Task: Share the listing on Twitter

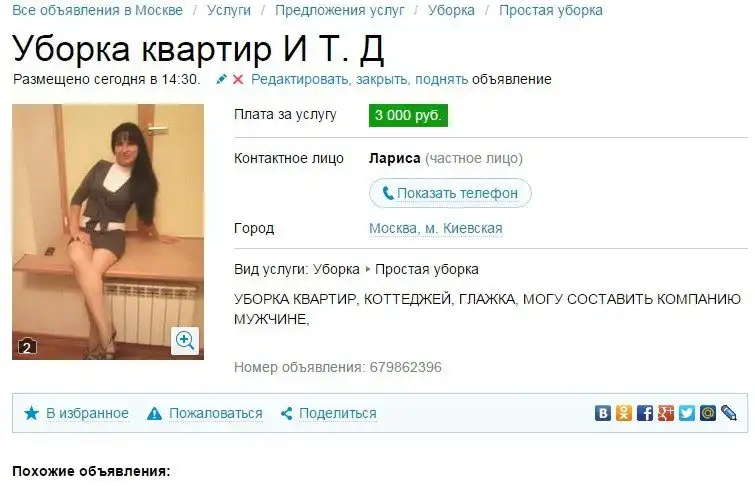Action: [687, 413]
